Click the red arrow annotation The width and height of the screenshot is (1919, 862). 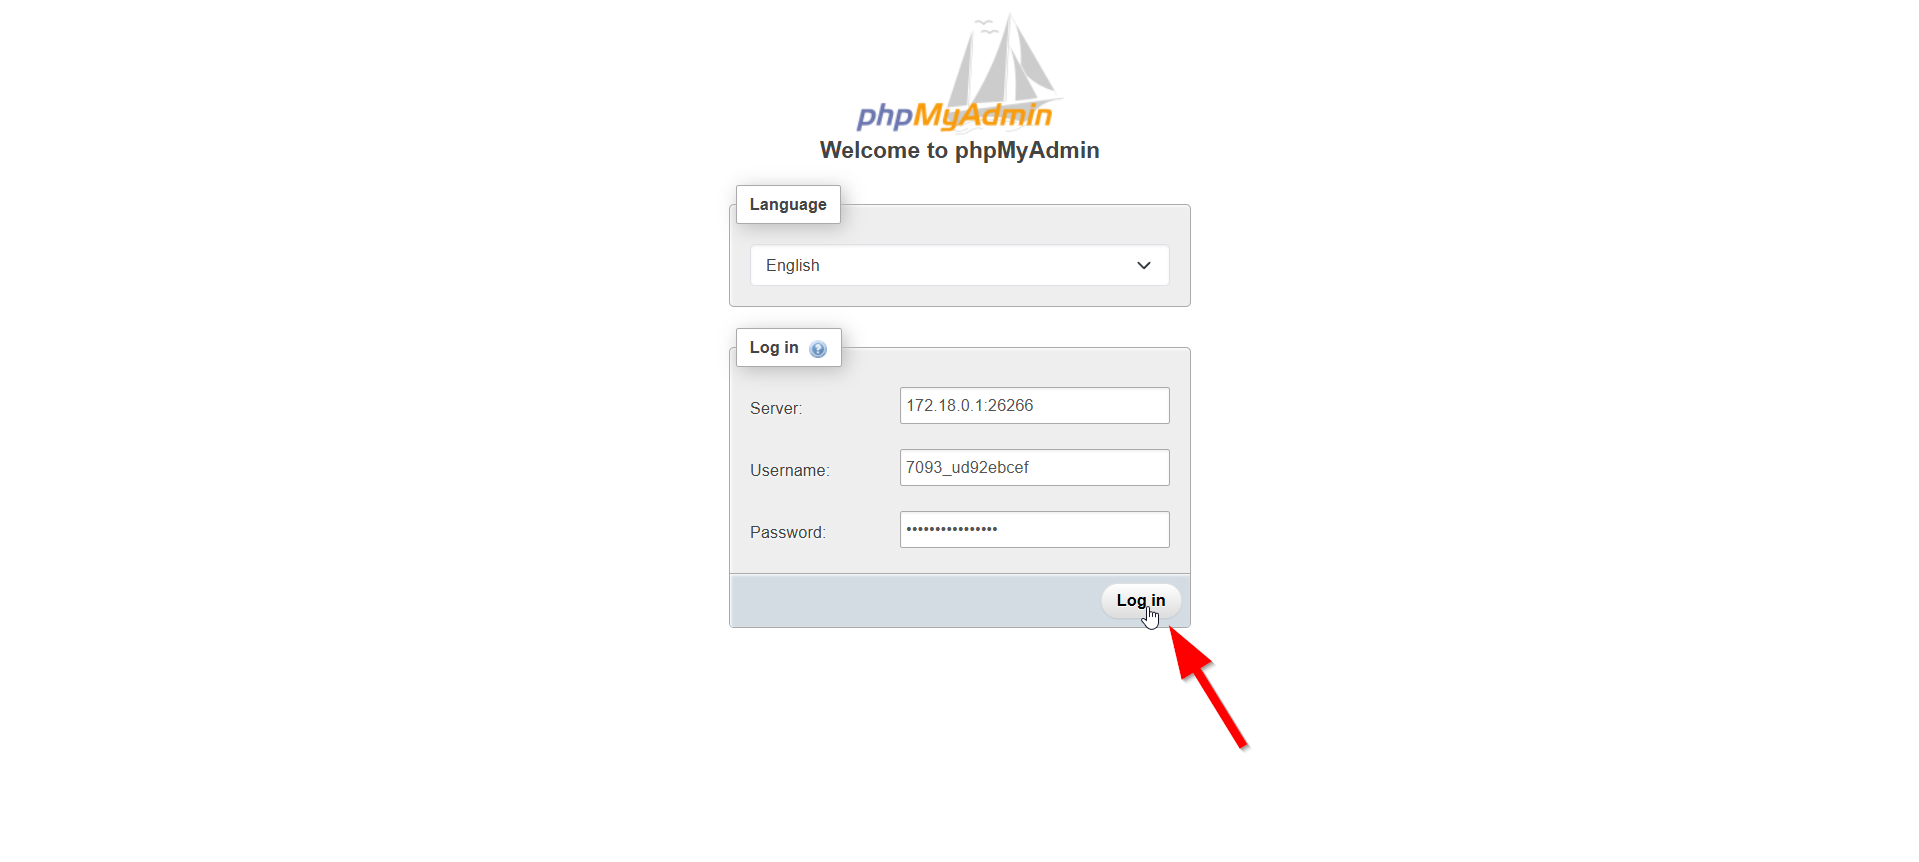tap(1209, 687)
